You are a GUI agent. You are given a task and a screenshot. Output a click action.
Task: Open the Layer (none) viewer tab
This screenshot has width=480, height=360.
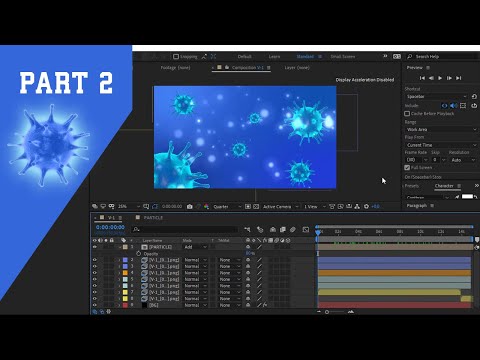point(297,68)
